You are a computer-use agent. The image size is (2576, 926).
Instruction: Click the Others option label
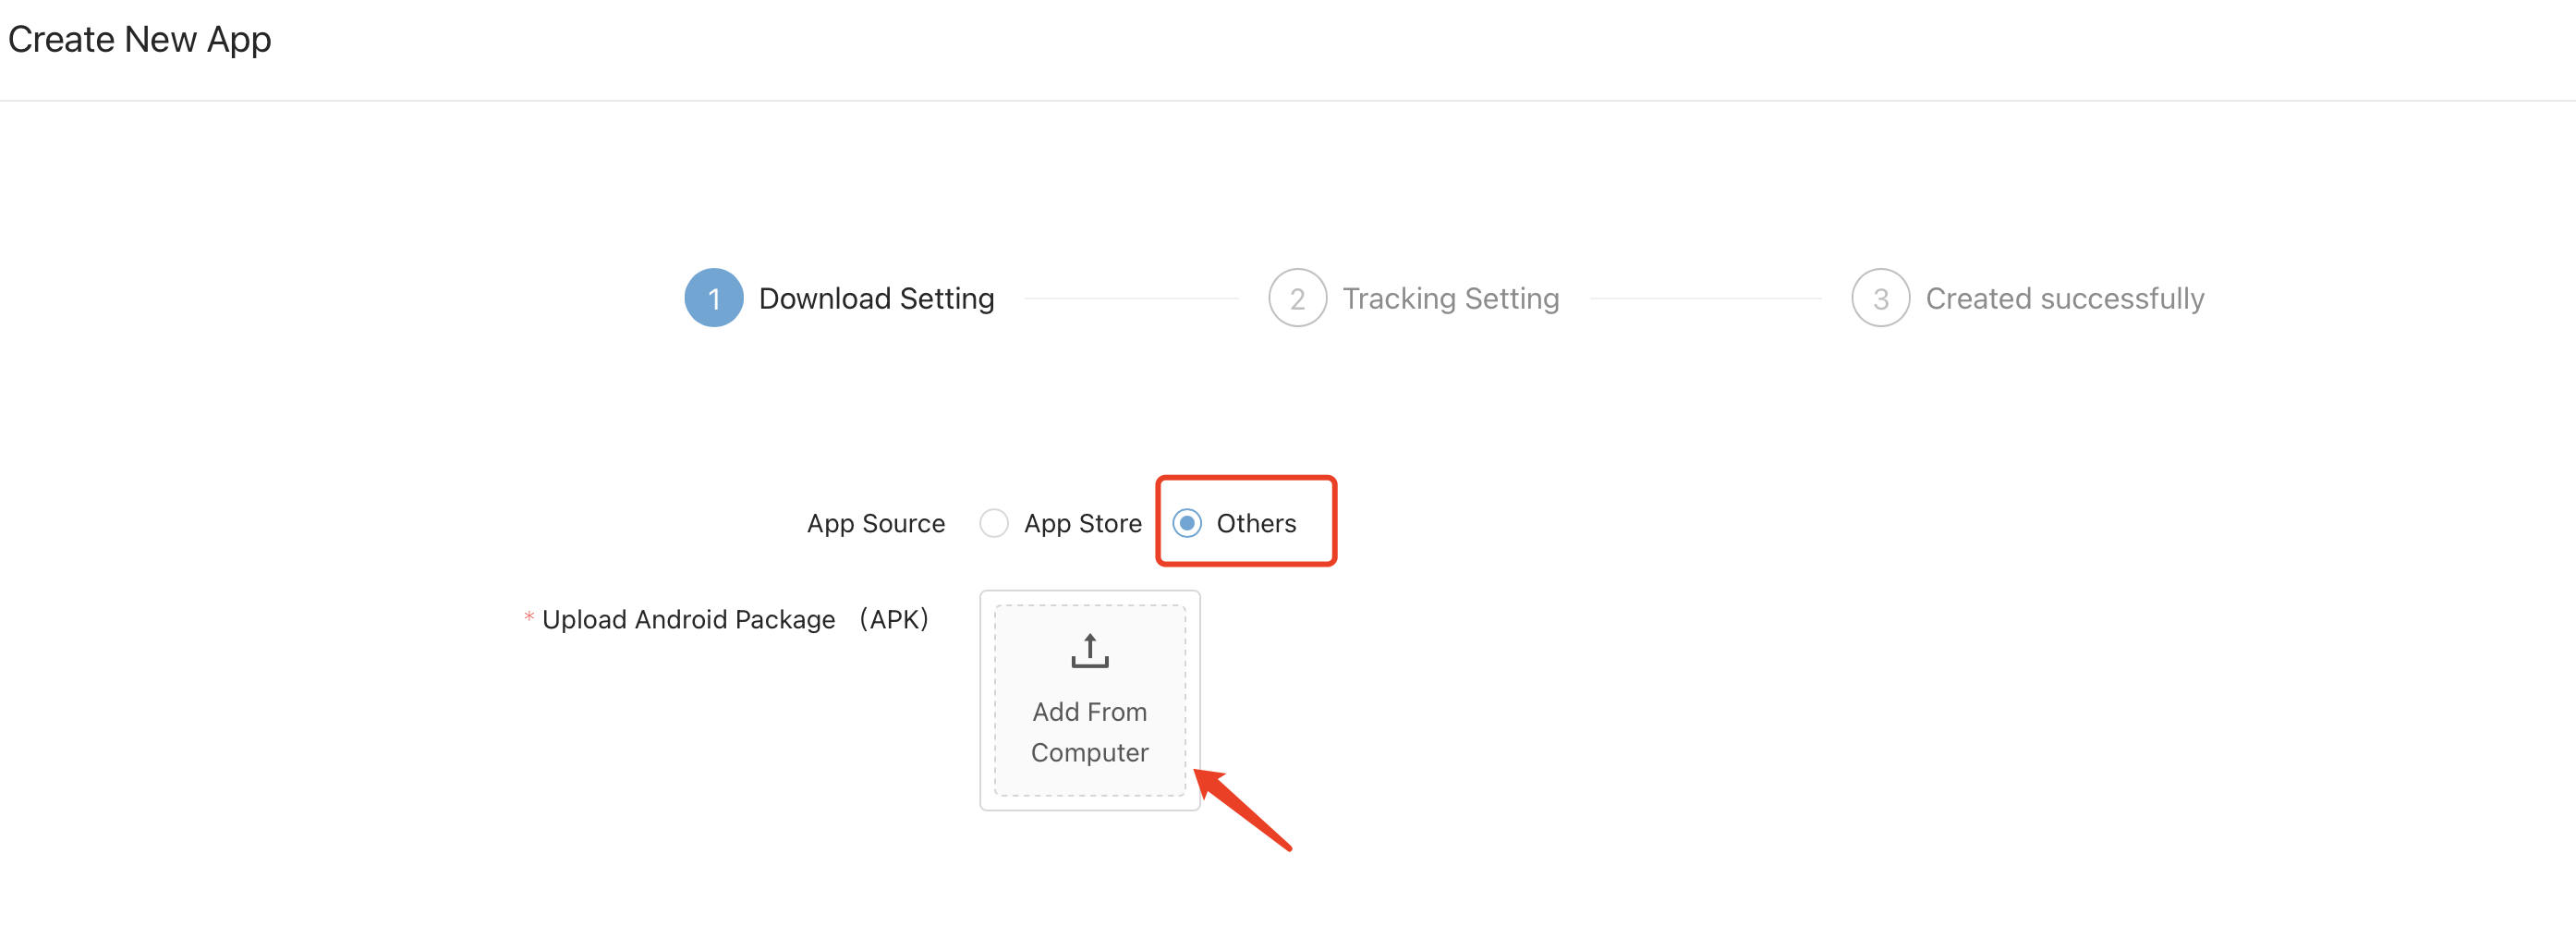coord(1256,523)
